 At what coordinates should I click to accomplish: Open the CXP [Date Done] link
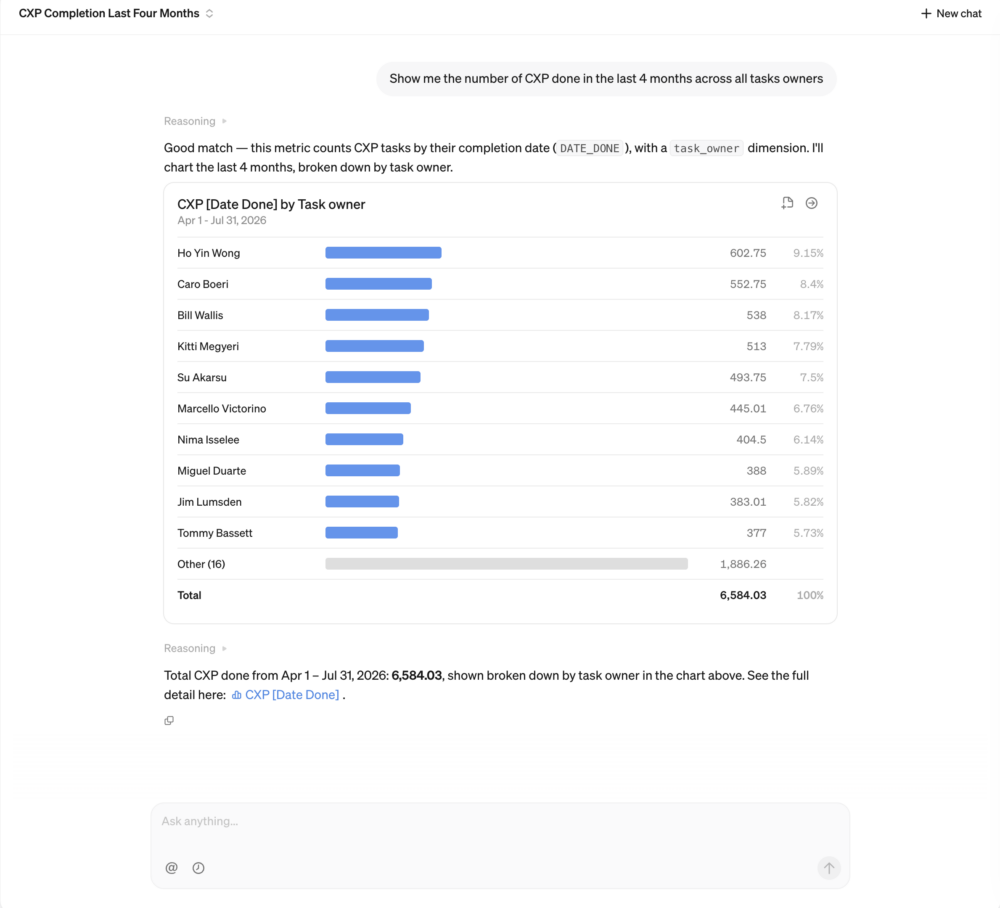pyautogui.click(x=292, y=695)
